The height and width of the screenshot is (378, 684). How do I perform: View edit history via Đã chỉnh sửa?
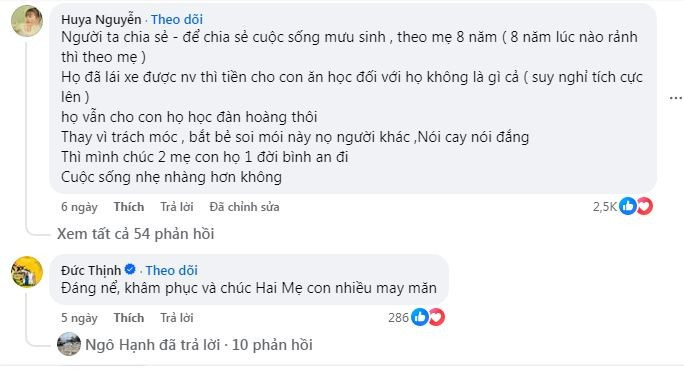click(x=244, y=207)
